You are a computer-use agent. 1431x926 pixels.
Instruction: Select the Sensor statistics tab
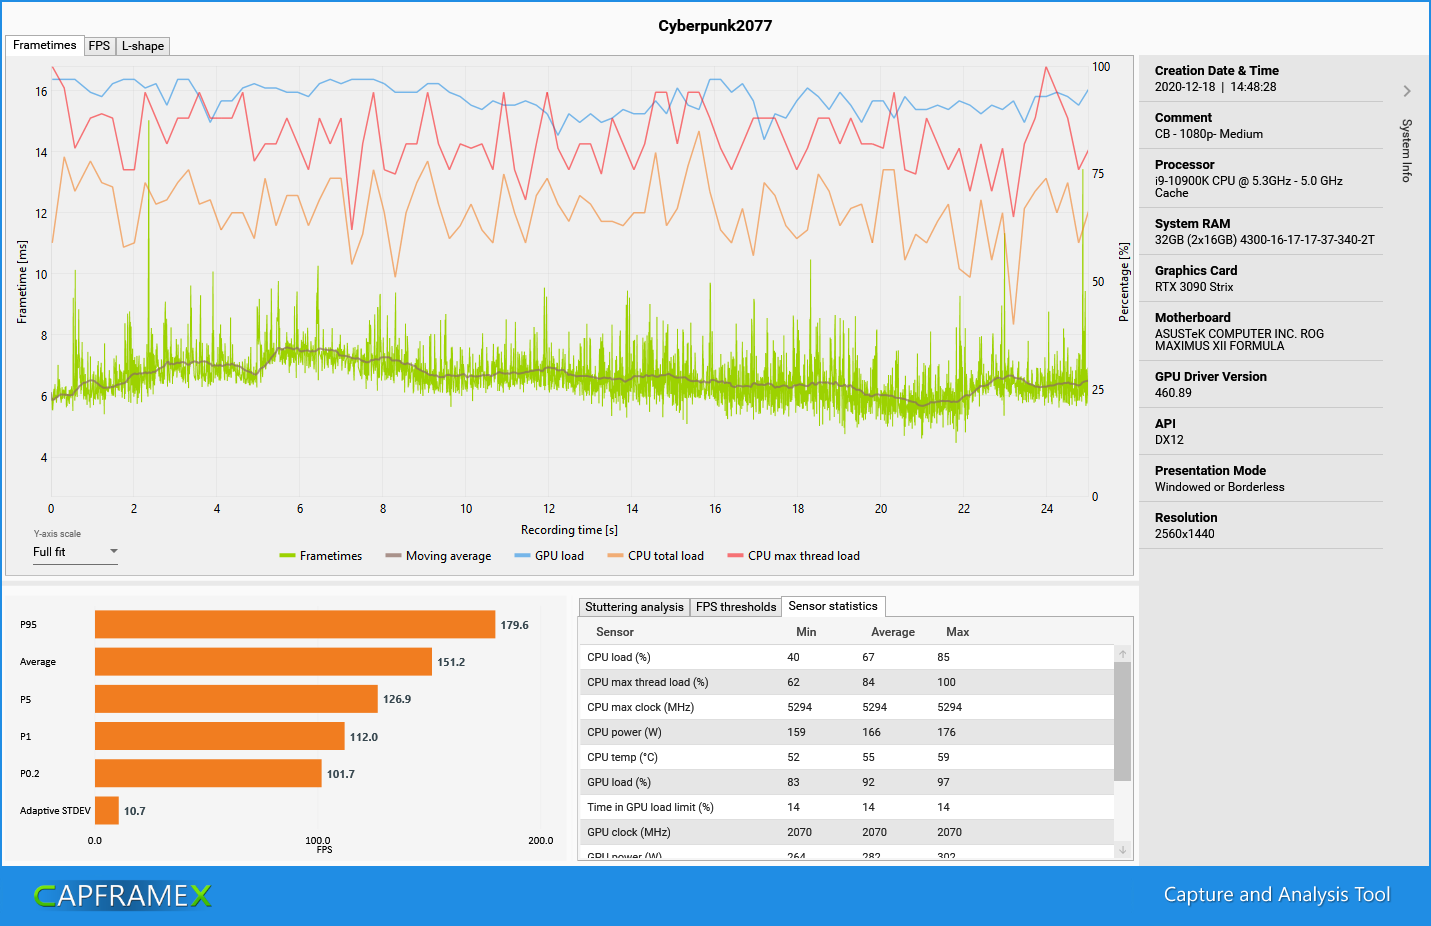833,606
